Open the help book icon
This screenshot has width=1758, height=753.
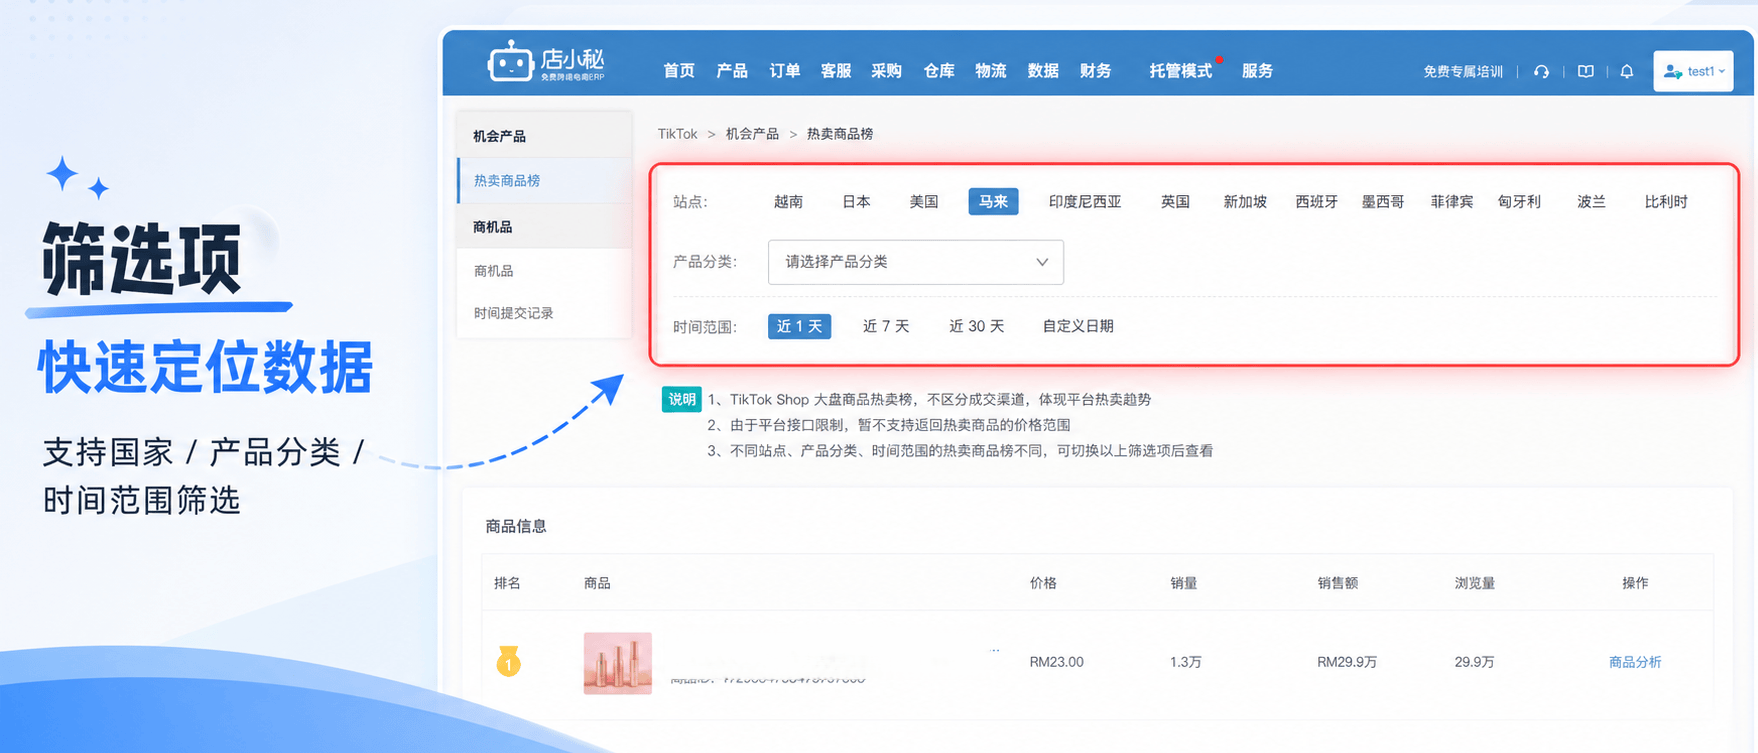tap(1585, 71)
